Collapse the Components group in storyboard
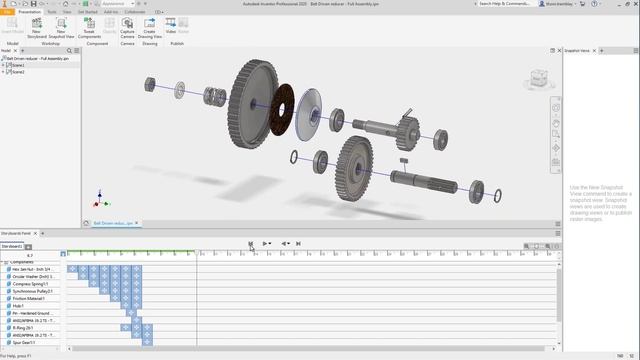Screen dimensions: 640x360 [x=2, y=262]
